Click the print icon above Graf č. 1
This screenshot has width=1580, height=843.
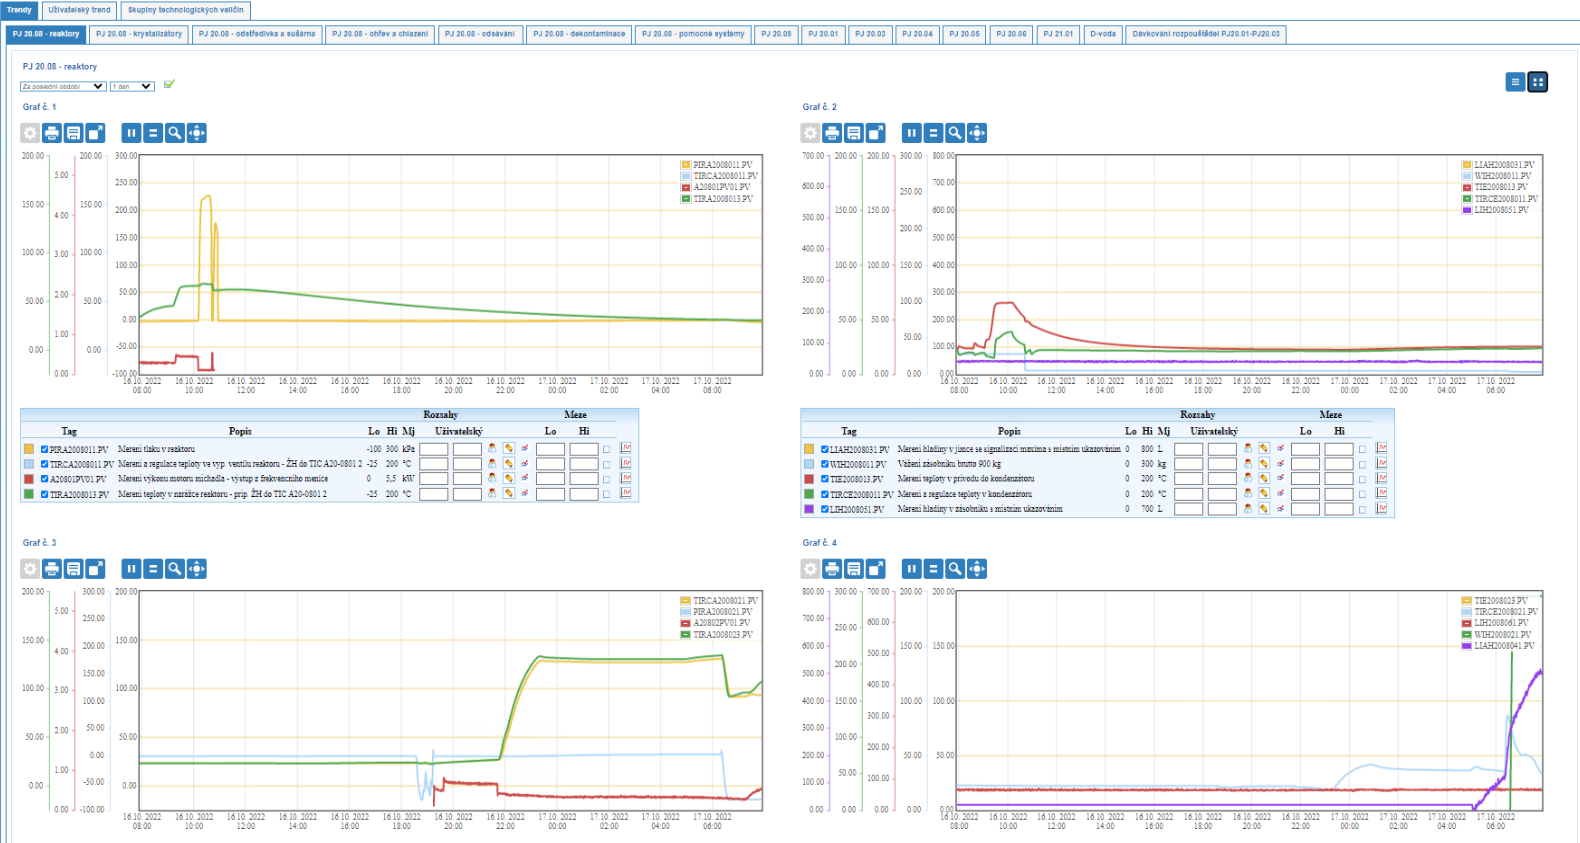pyautogui.click(x=52, y=133)
